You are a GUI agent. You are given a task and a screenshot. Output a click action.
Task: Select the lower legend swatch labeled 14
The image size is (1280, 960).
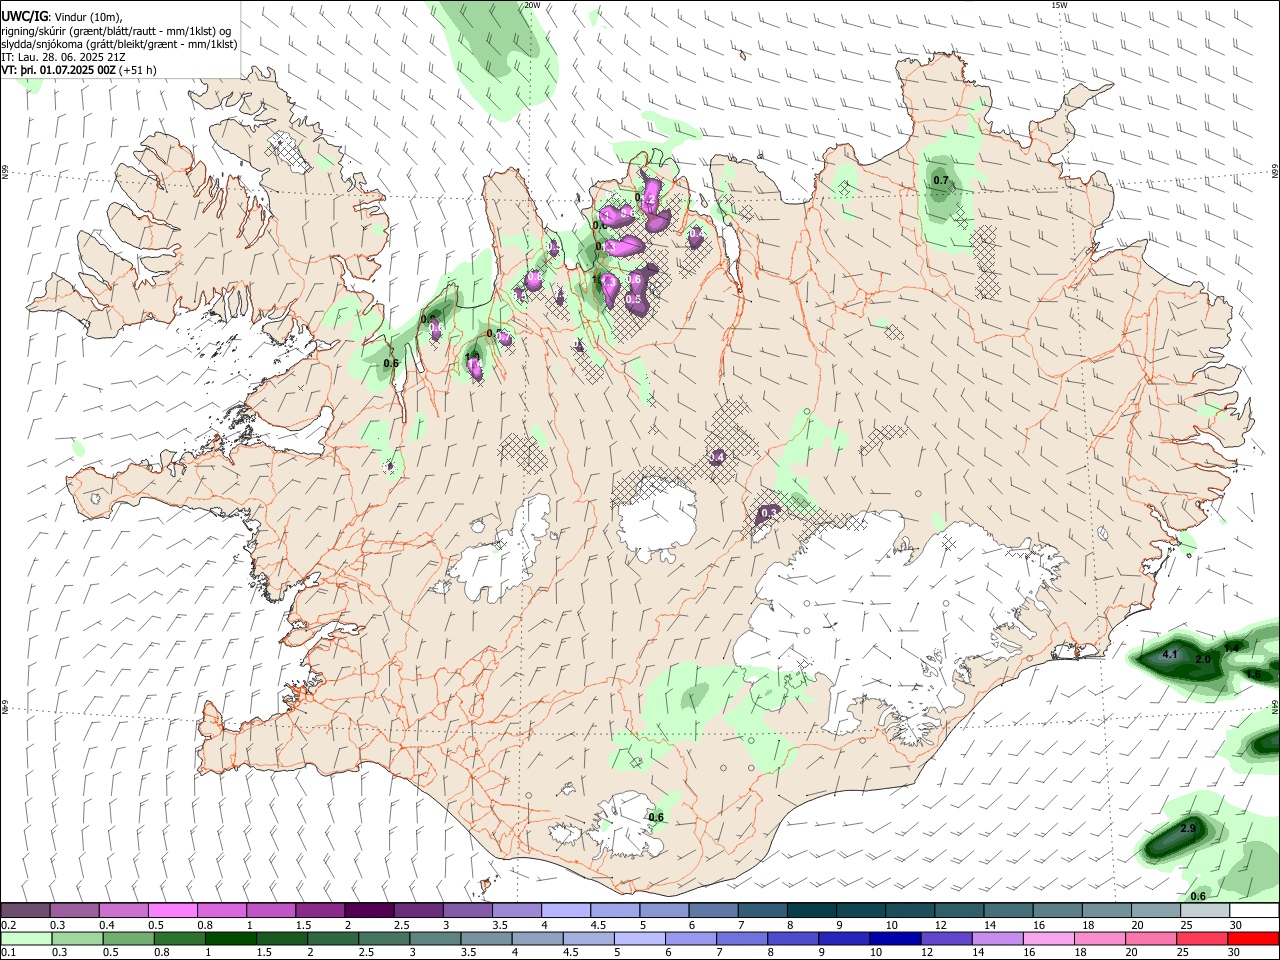tap(997, 938)
